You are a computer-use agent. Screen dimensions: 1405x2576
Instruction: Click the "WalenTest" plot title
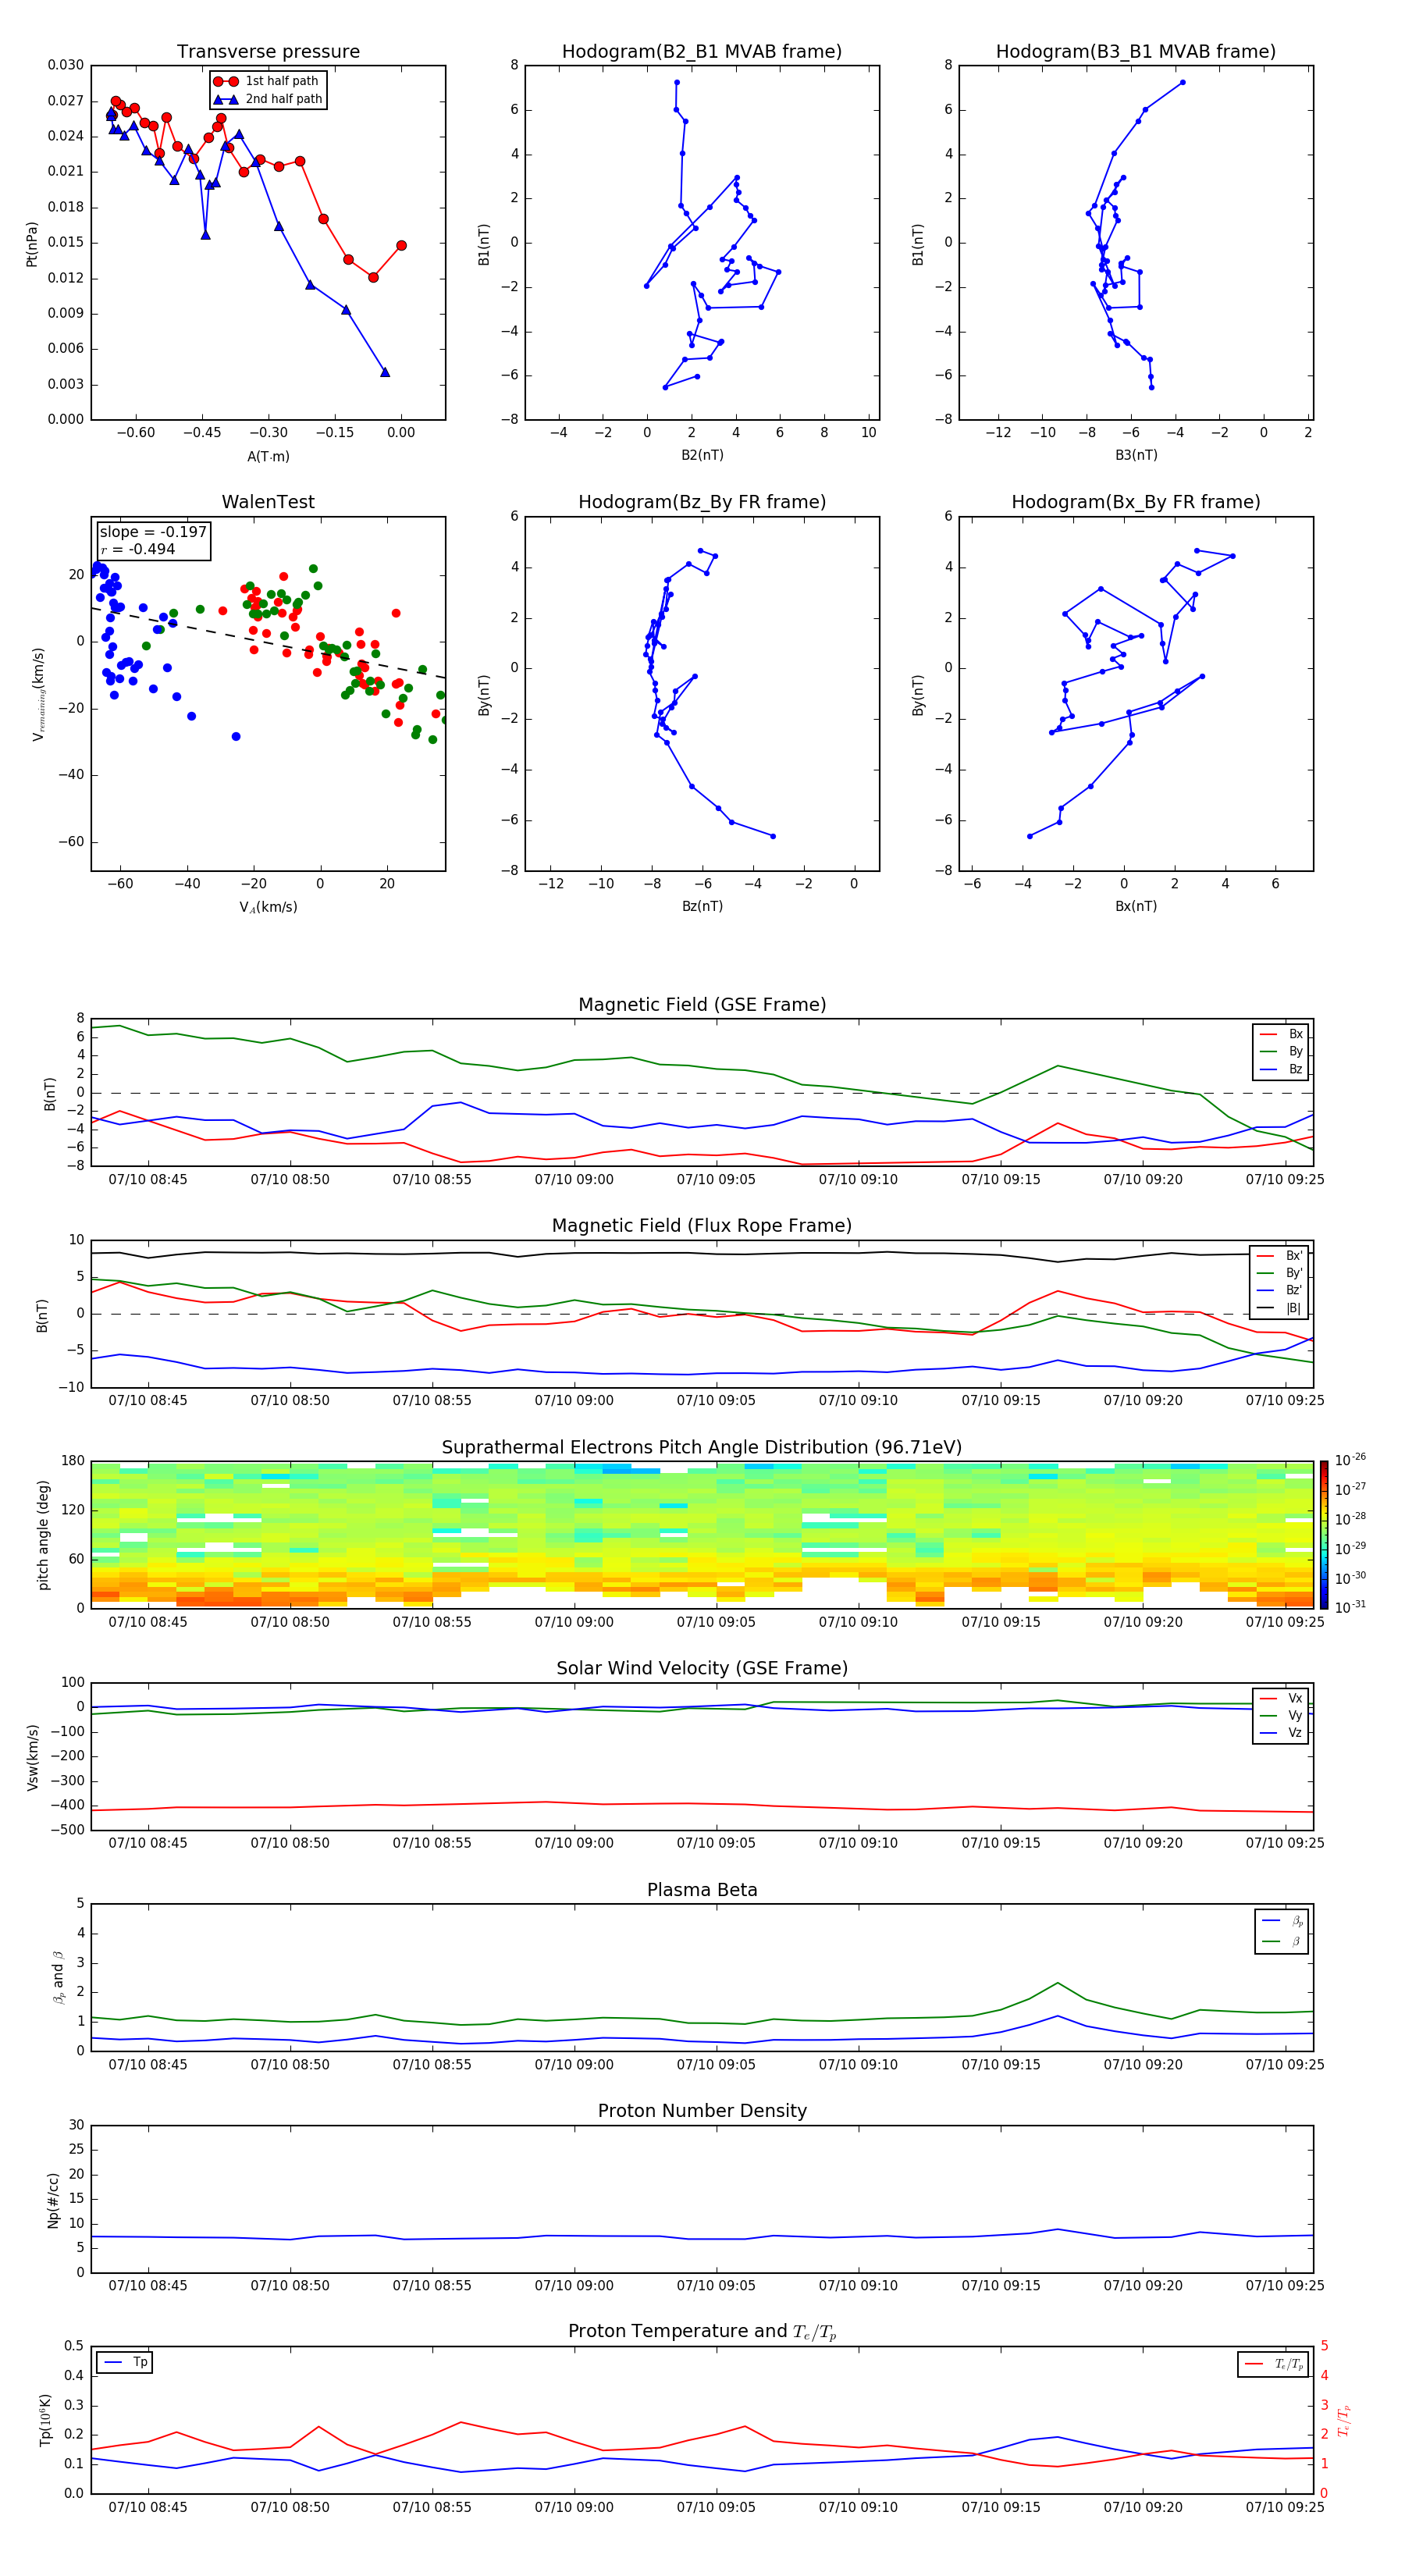(268, 502)
